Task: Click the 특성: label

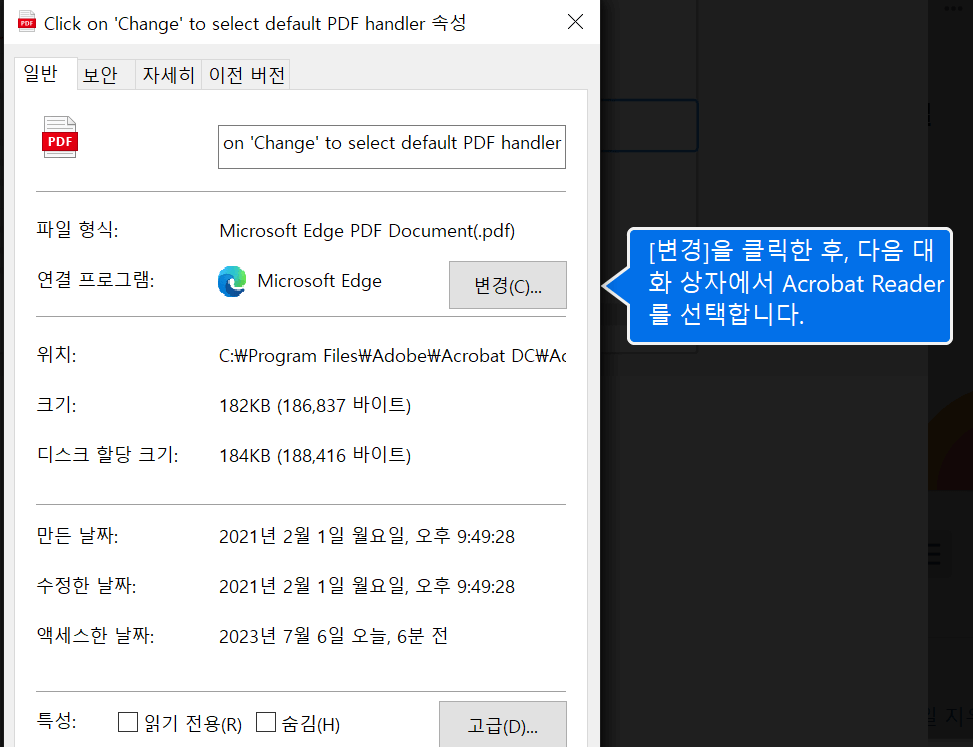Action: tap(56, 721)
